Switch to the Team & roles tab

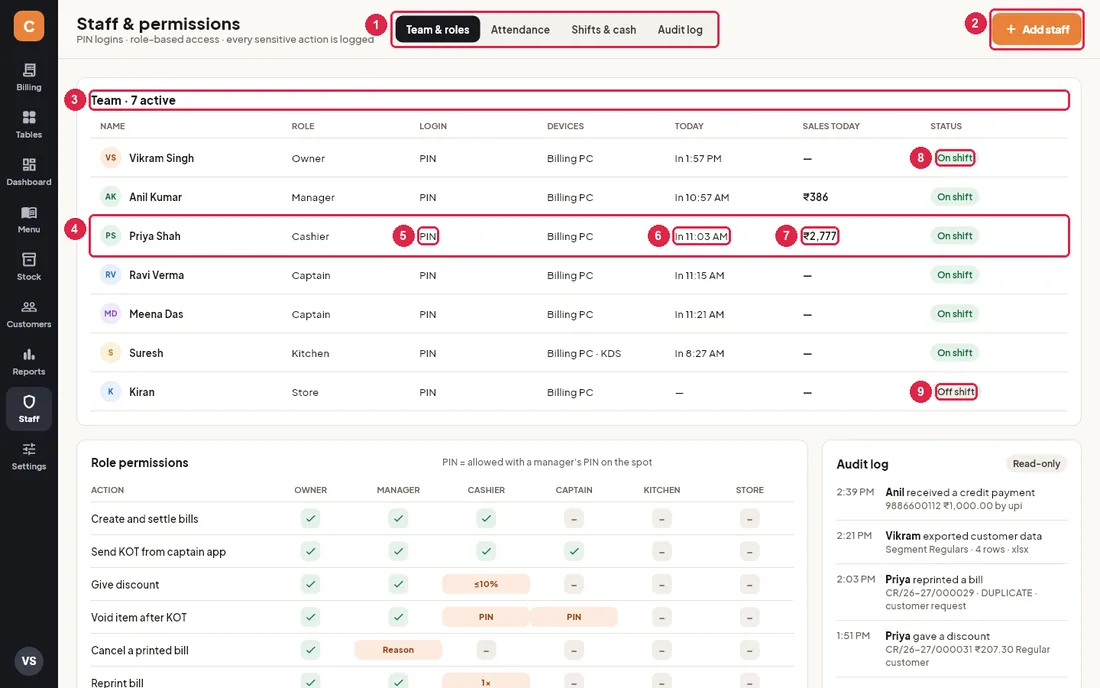(438, 29)
